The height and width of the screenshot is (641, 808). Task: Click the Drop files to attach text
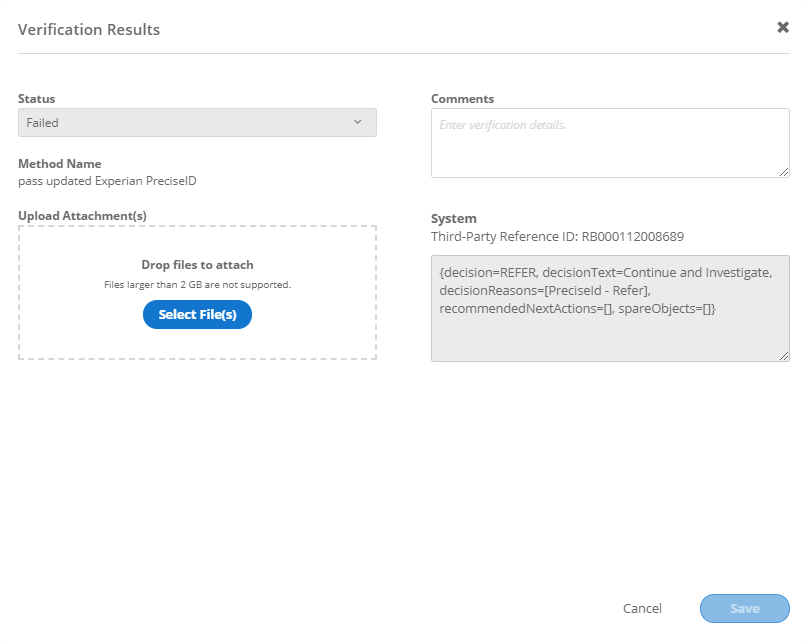pos(197,265)
